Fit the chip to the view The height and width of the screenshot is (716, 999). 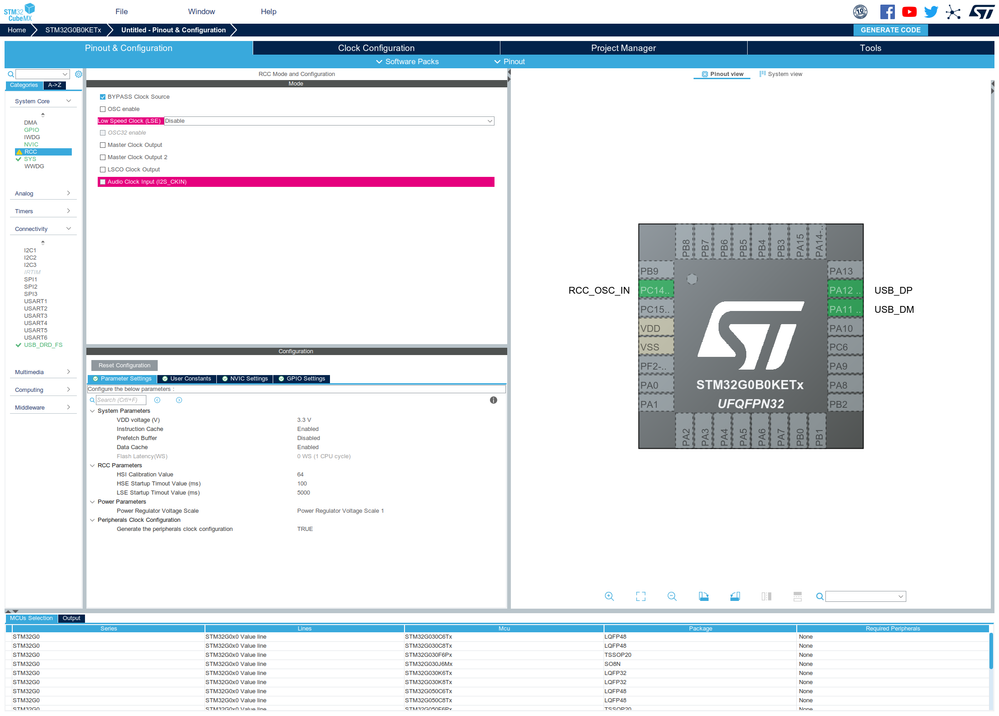click(x=640, y=596)
